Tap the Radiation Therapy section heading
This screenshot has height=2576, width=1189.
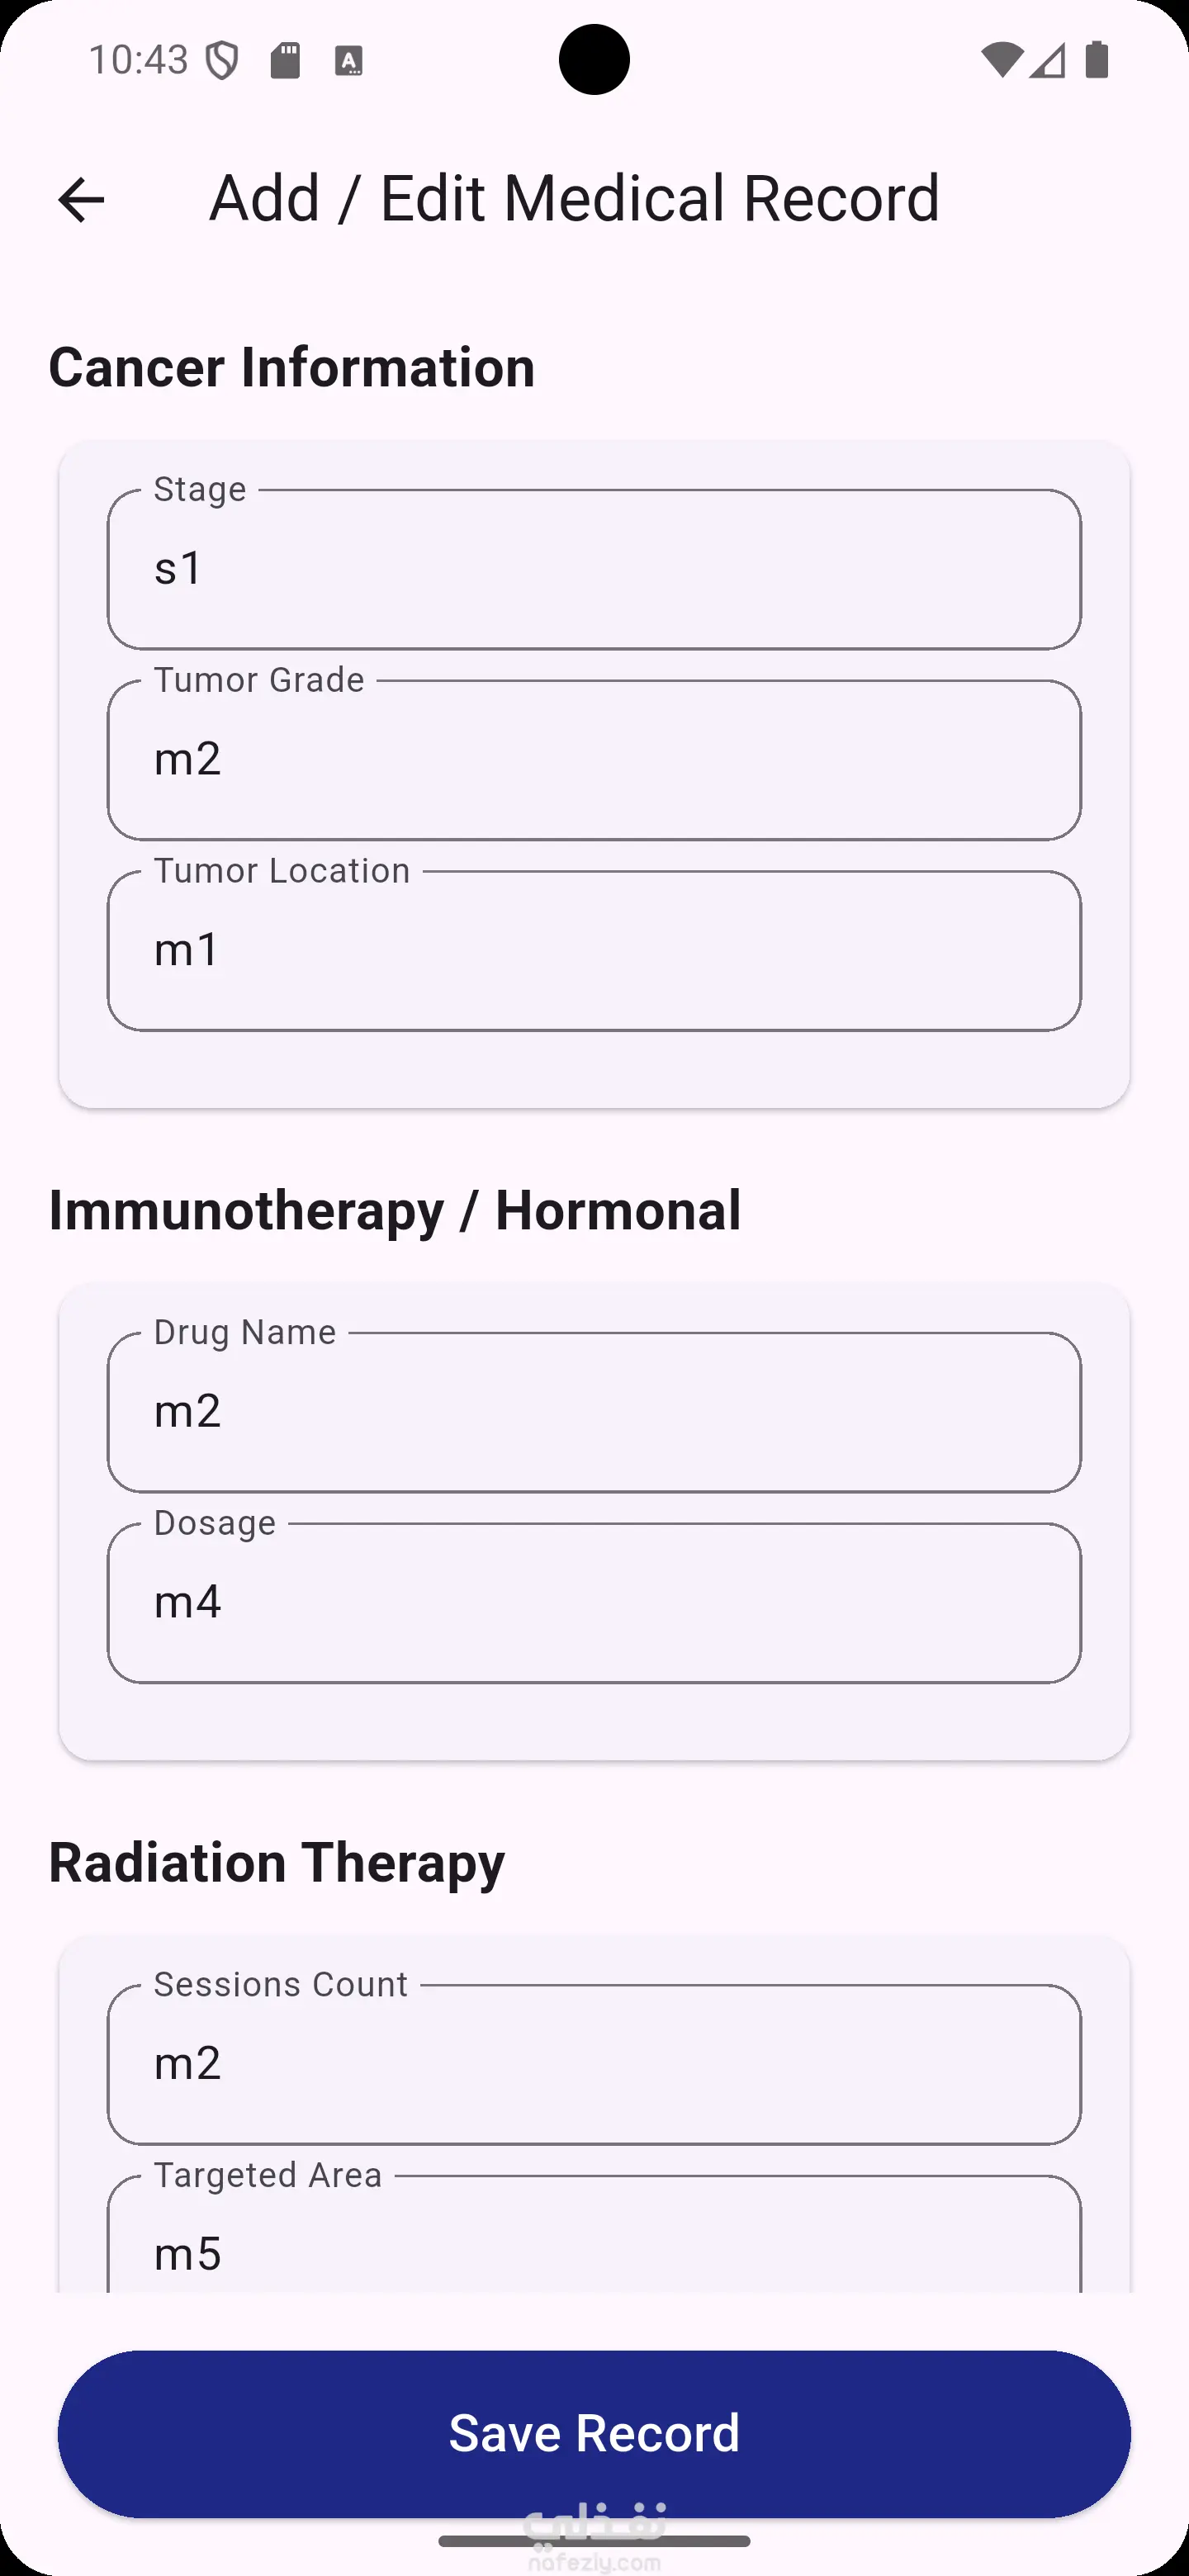click(277, 1862)
